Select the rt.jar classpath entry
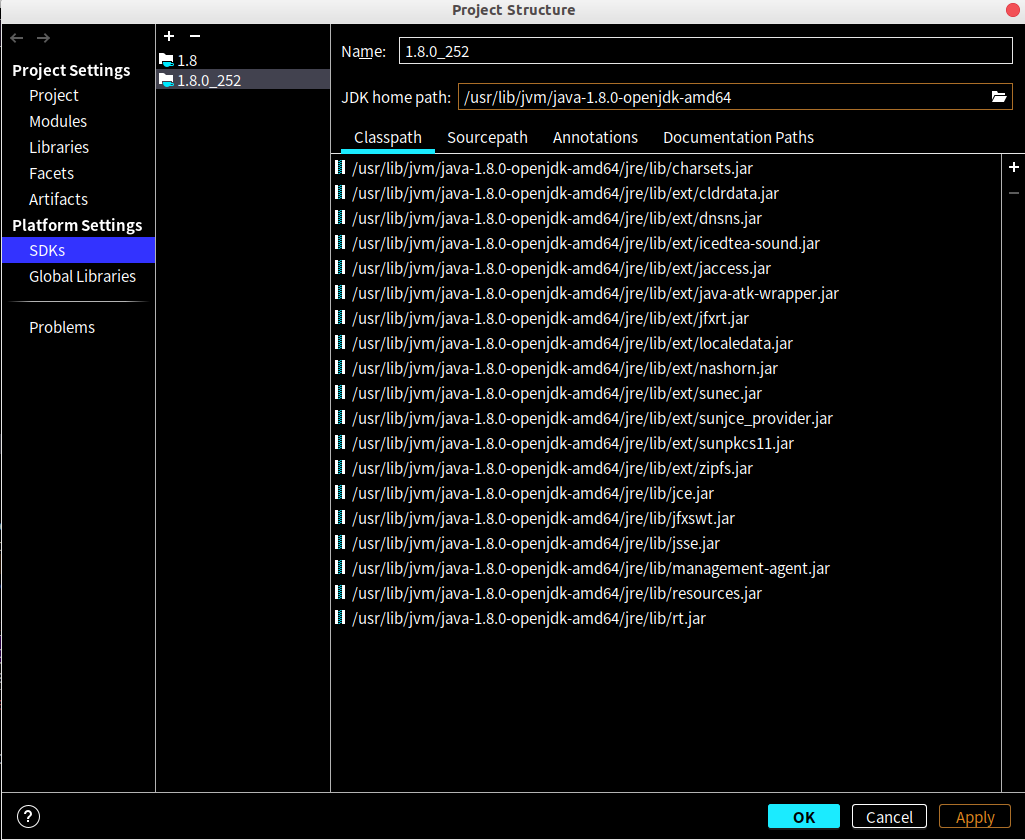 (x=527, y=618)
